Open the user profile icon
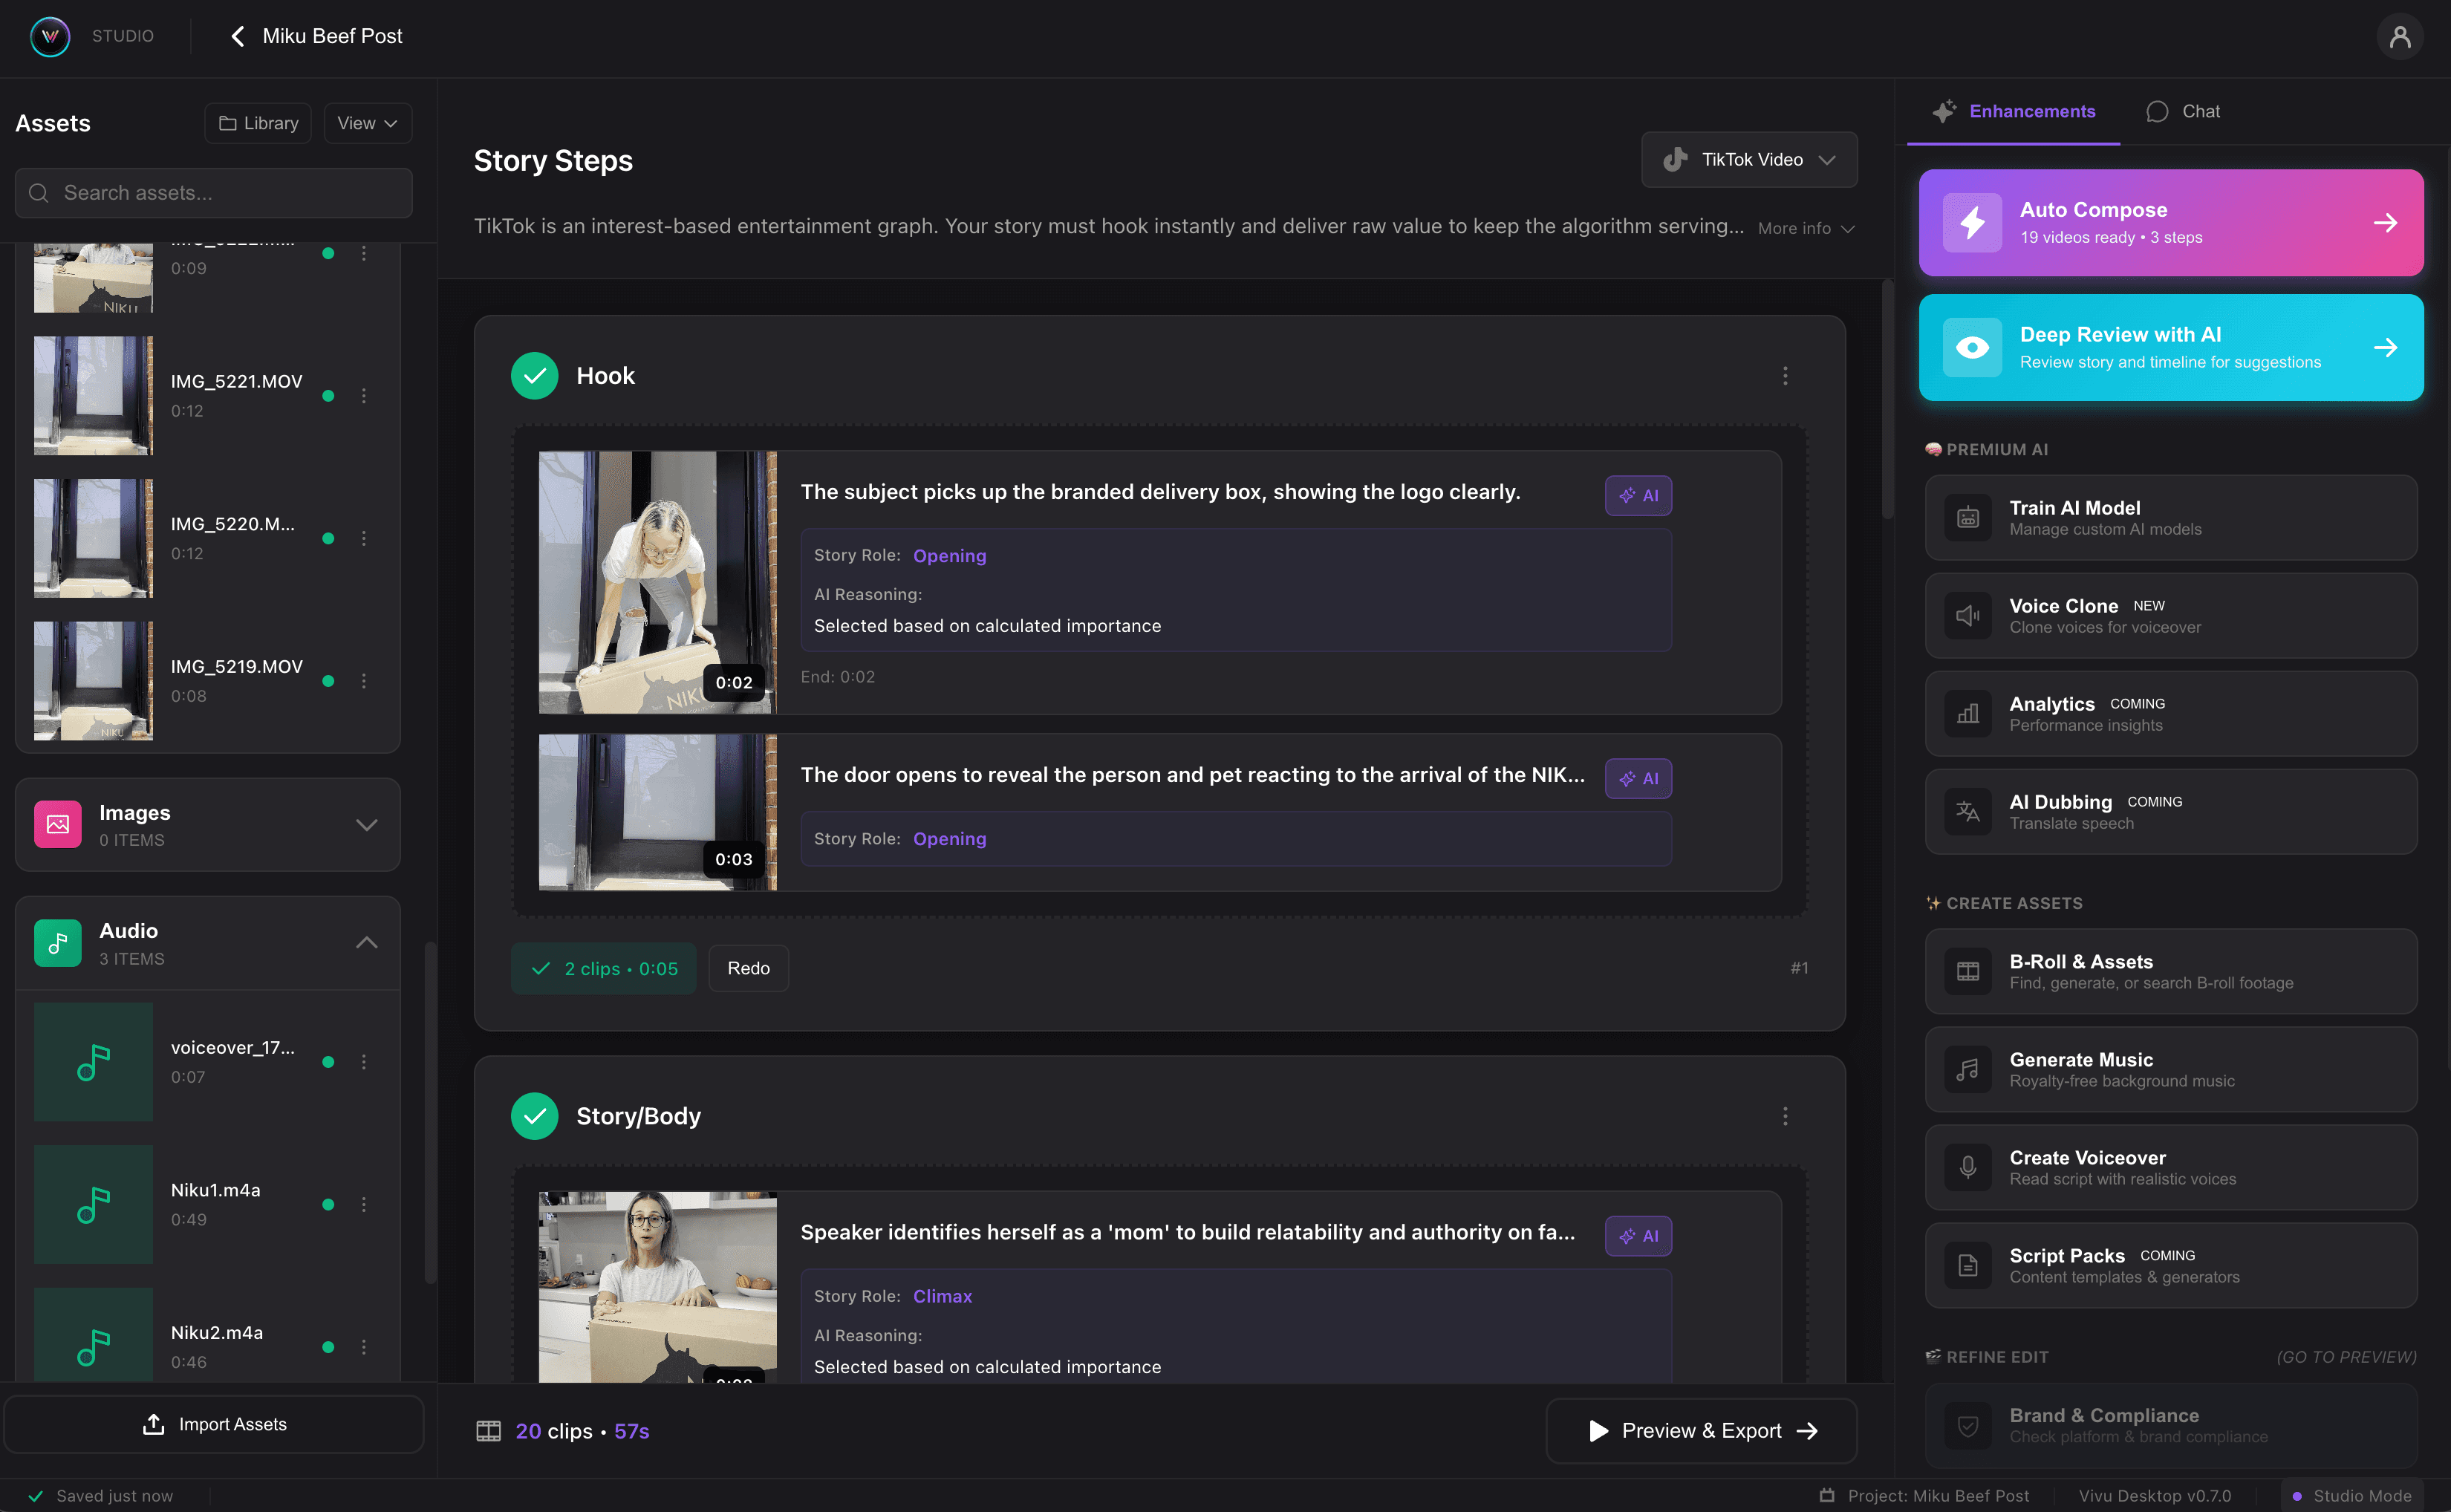Screen dimensions: 2451x1512 2399,37
